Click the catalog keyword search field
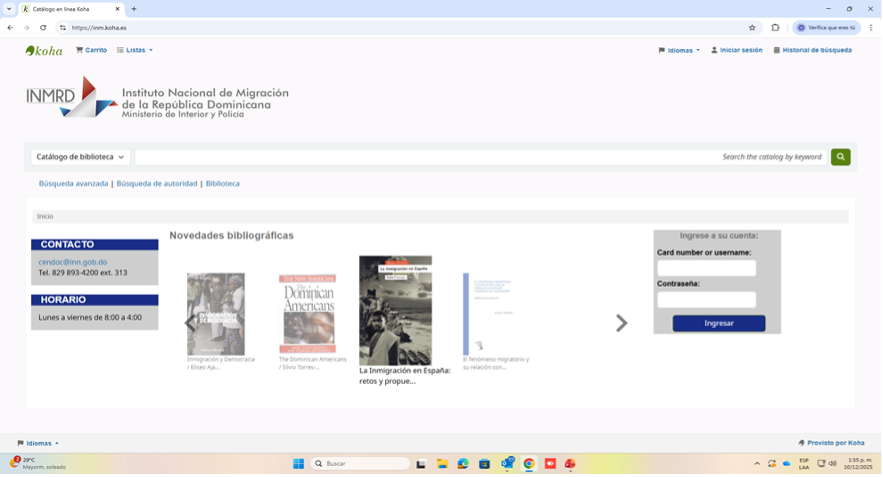This screenshot has height=477, width=883. (480, 157)
